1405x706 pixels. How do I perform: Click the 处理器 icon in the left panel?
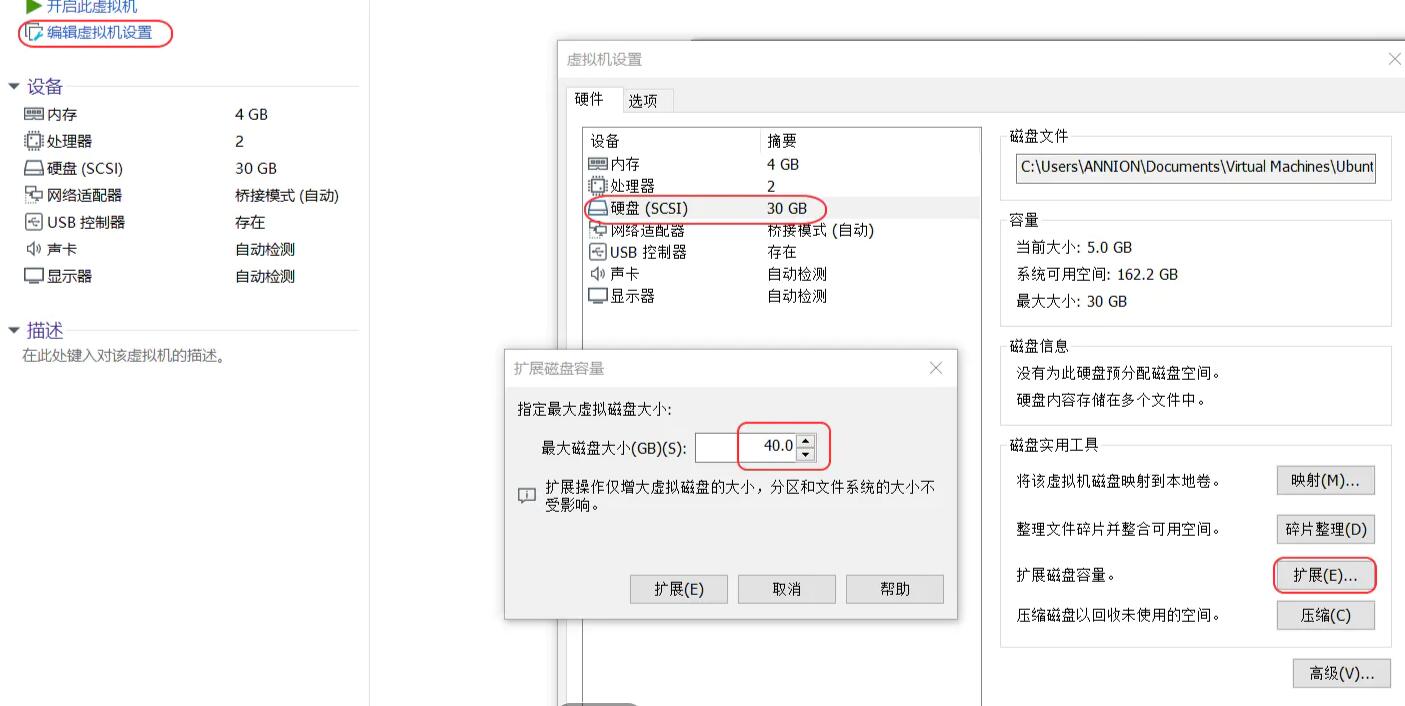click(34, 141)
